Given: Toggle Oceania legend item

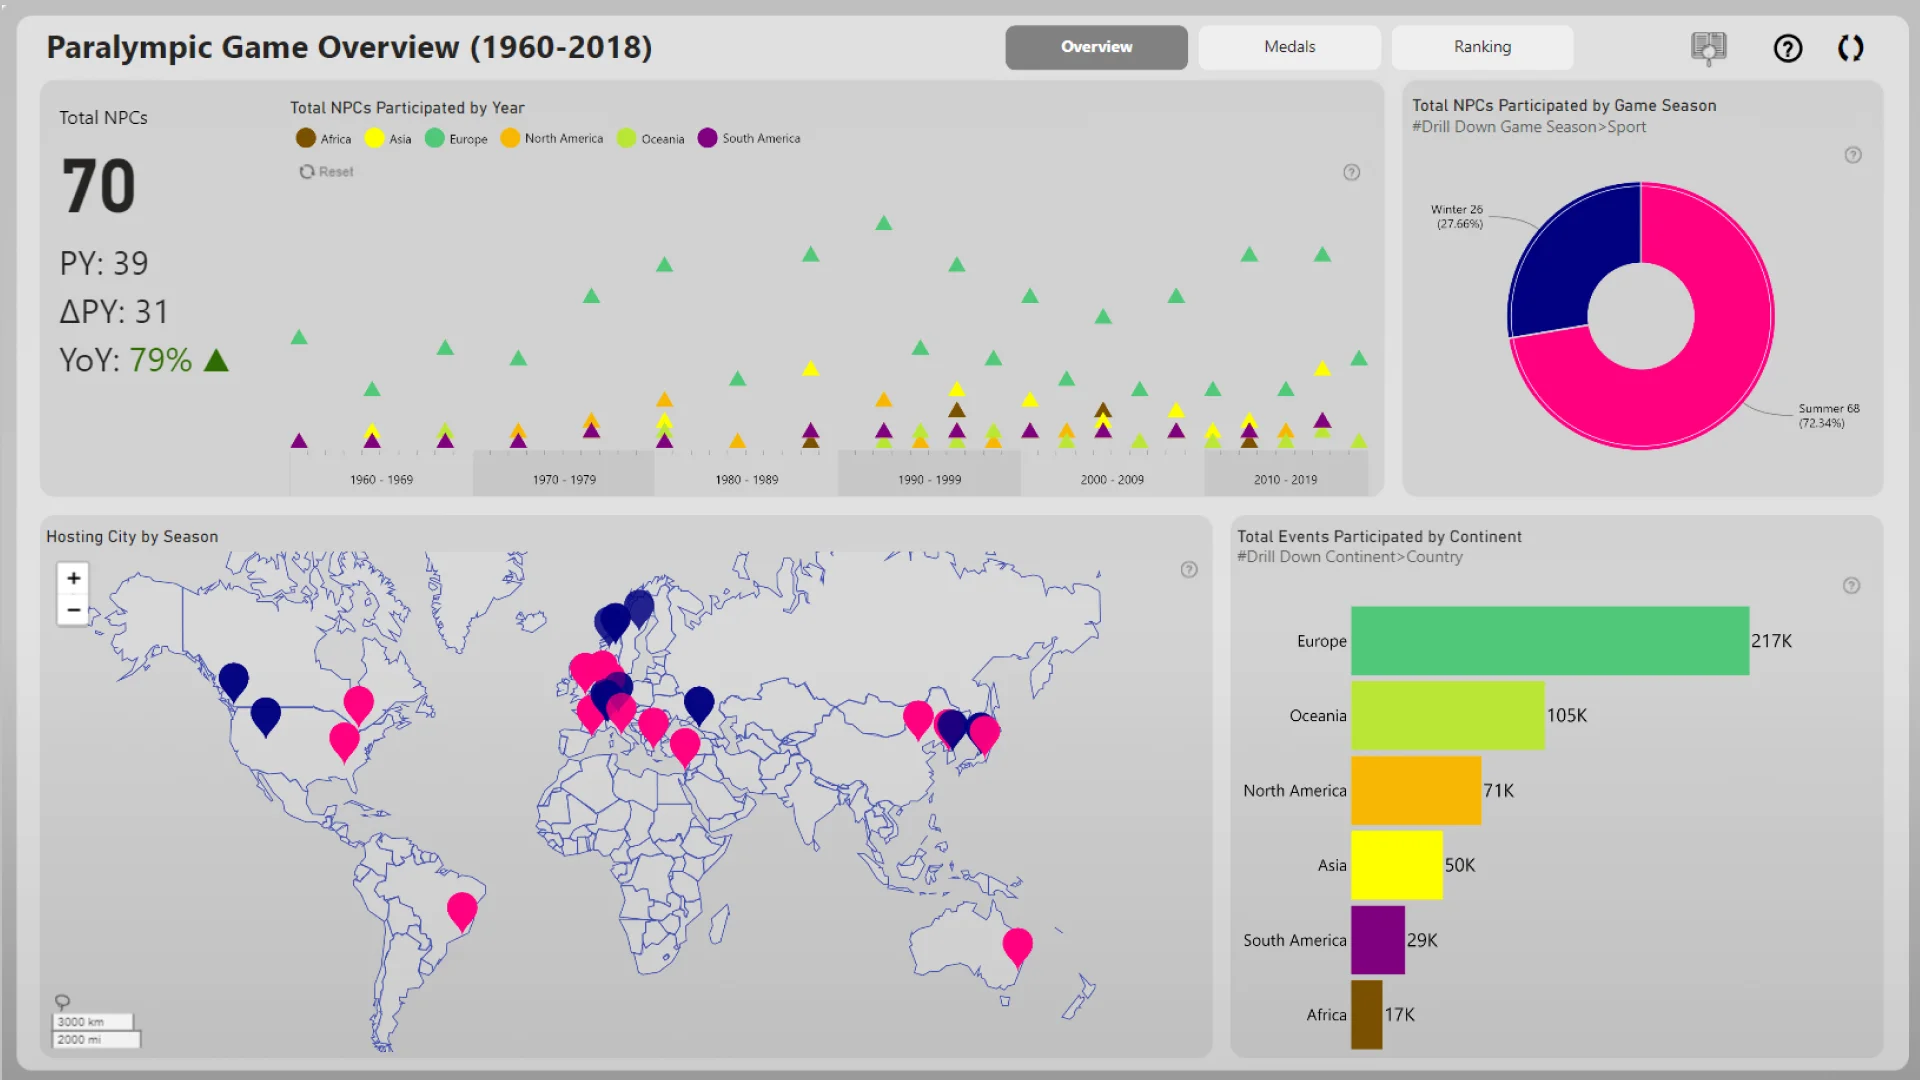Looking at the screenshot, I should click(651, 139).
